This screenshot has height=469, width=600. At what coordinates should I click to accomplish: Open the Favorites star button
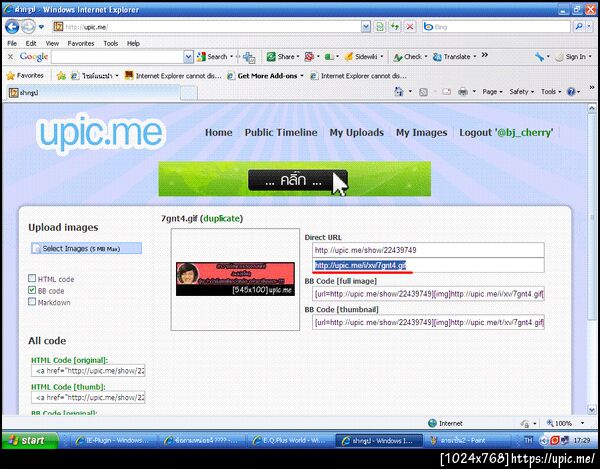25,75
